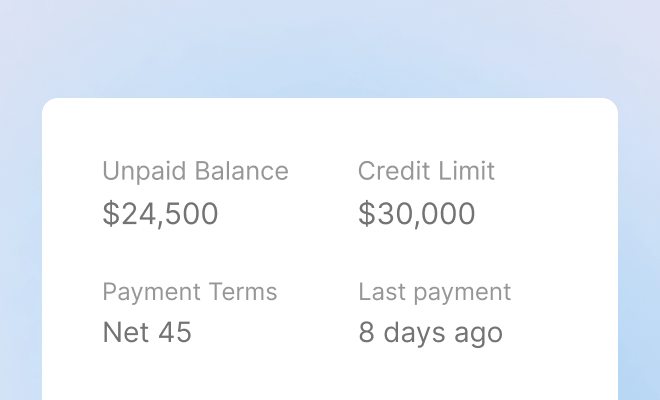Click the card's top-right rounded corner
This screenshot has width=660, height=400.
click(x=610, y=106)
